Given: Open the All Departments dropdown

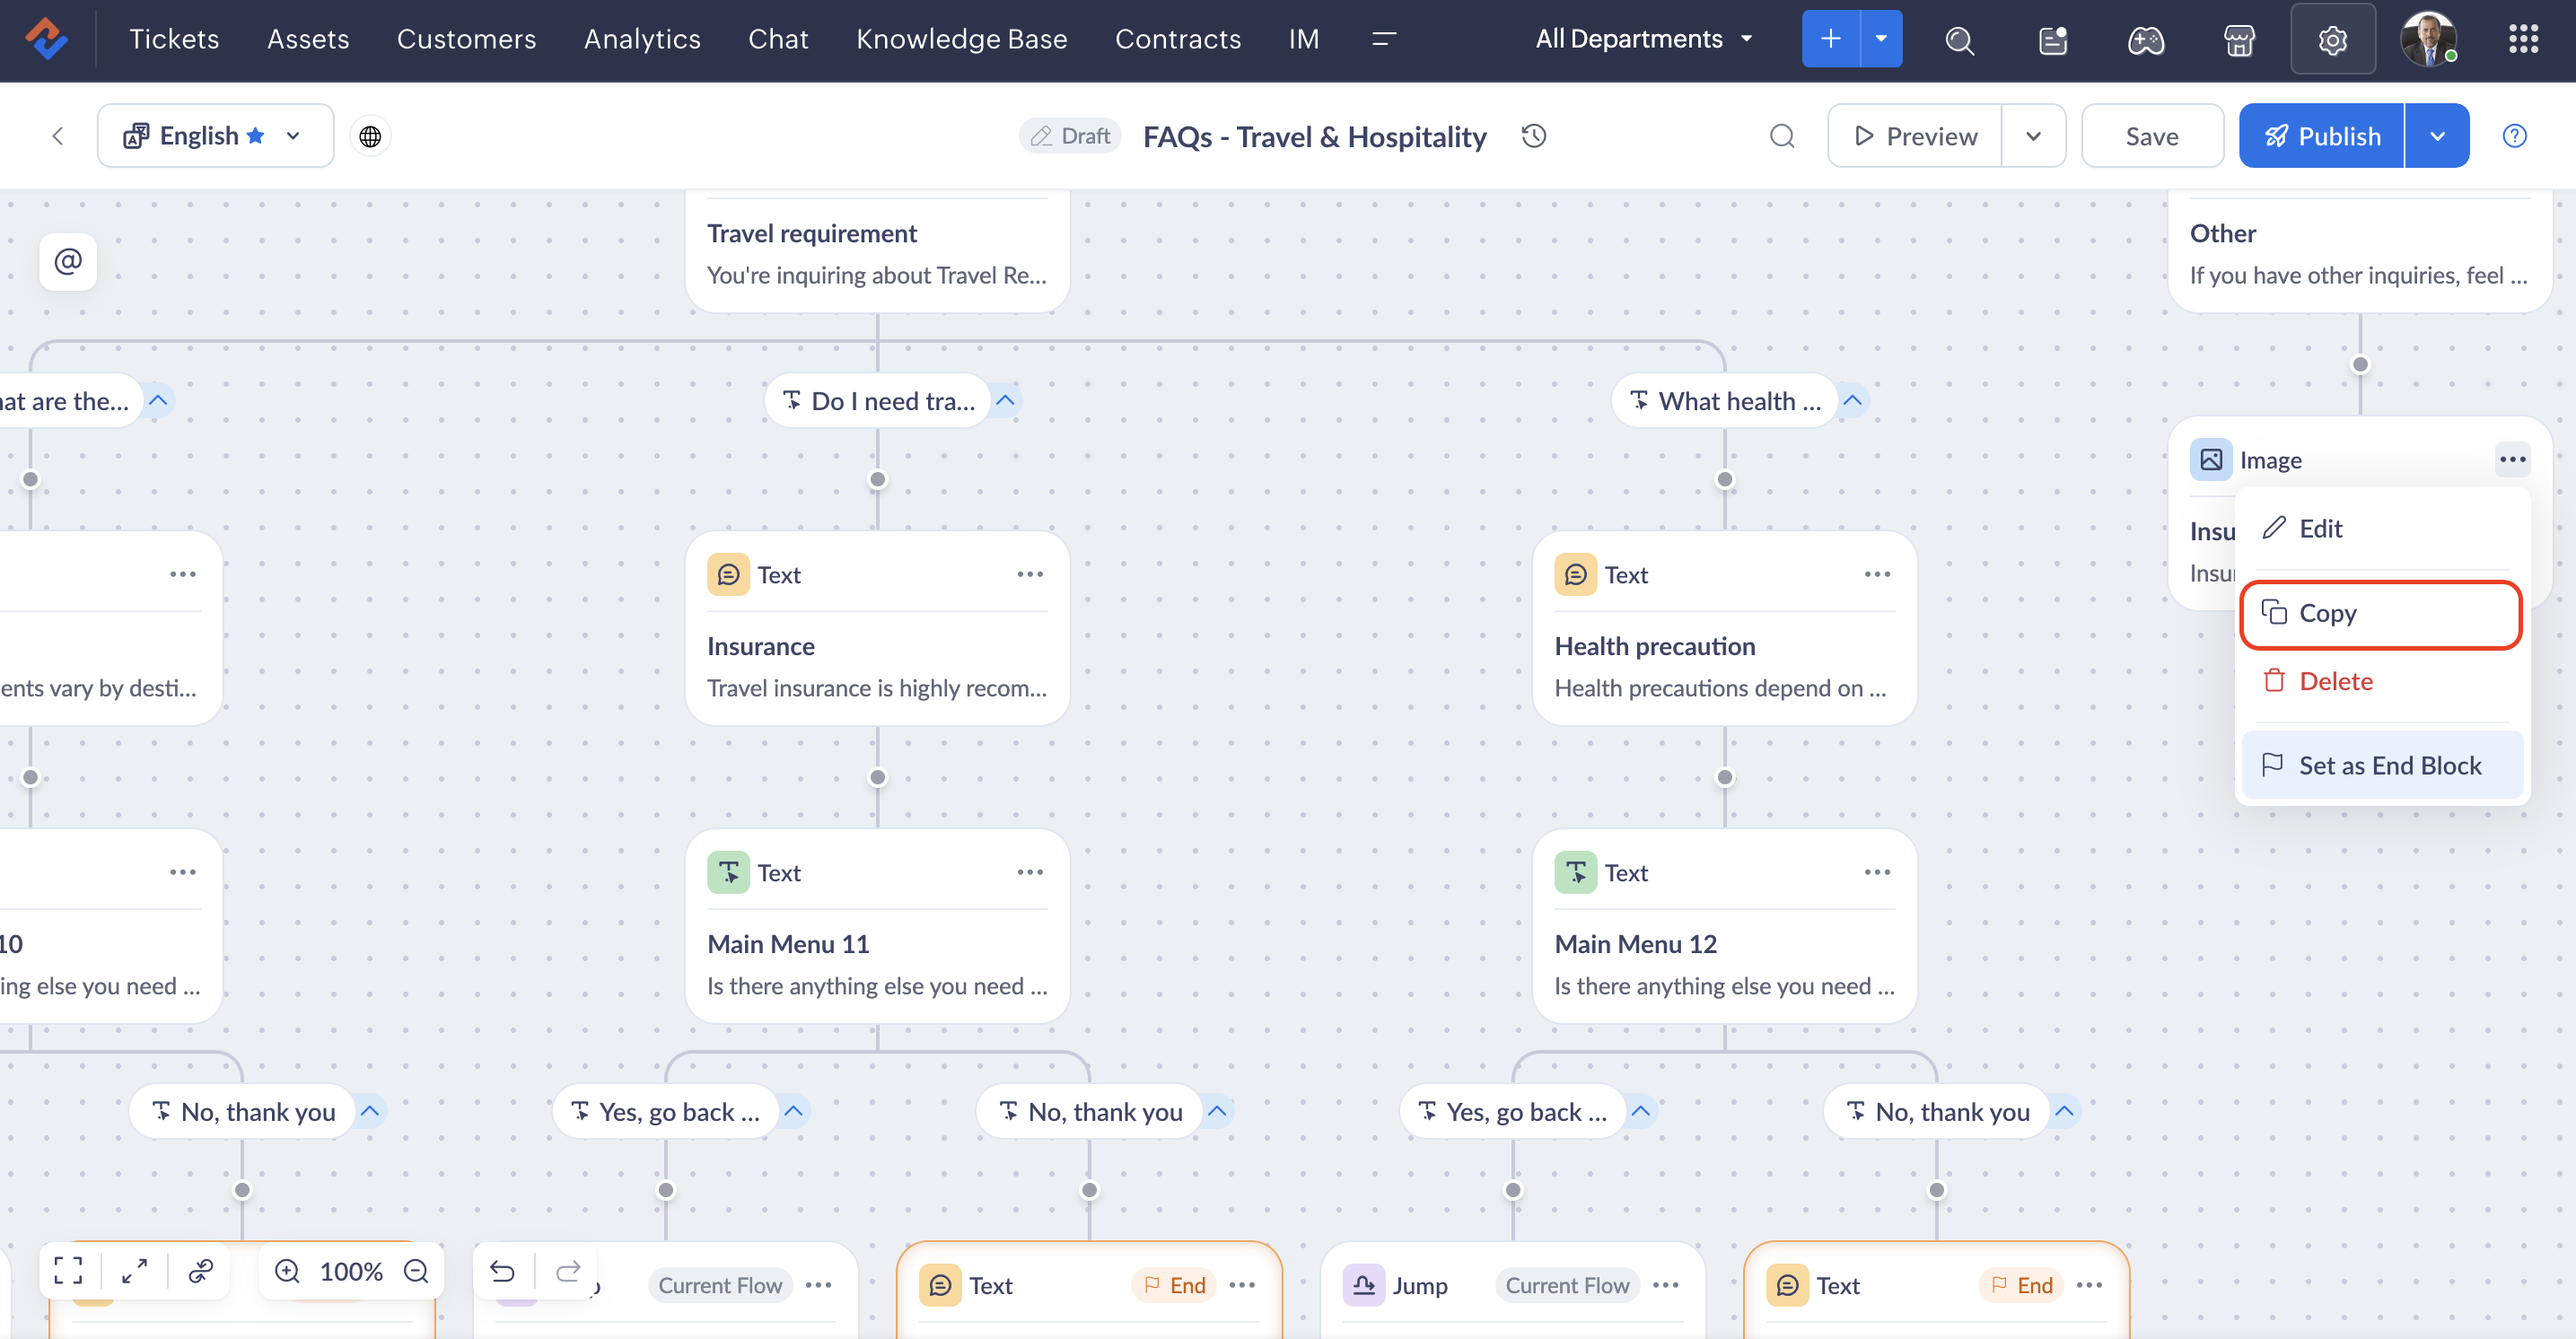Looking at the screenshot, I should pos(1644,39).
